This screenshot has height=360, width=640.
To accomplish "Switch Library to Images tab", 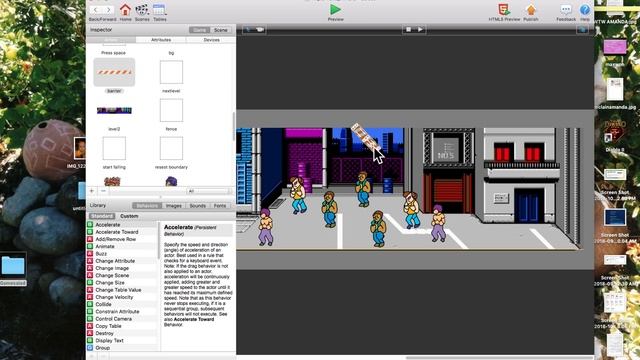I will click(173, 206).
